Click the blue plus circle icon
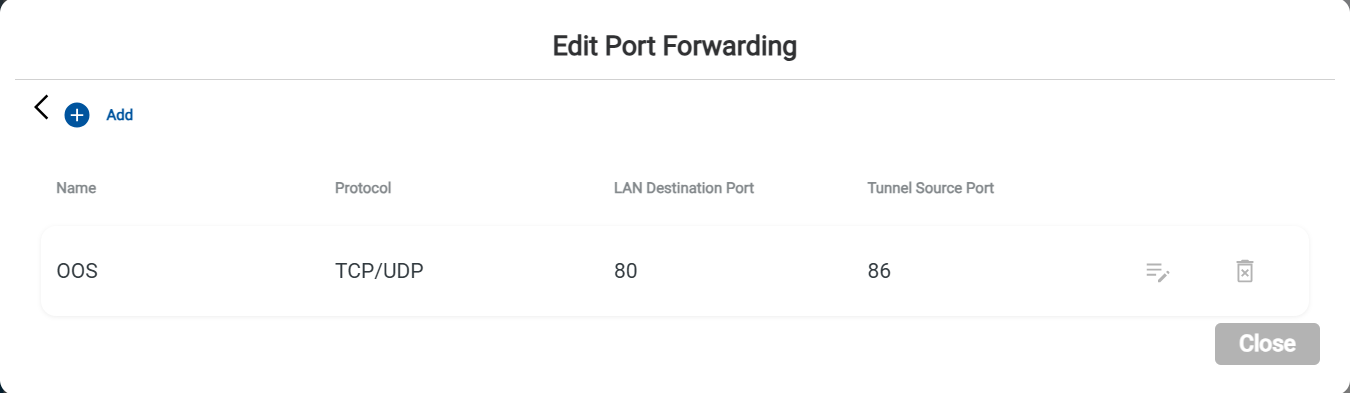 point(77,115)
